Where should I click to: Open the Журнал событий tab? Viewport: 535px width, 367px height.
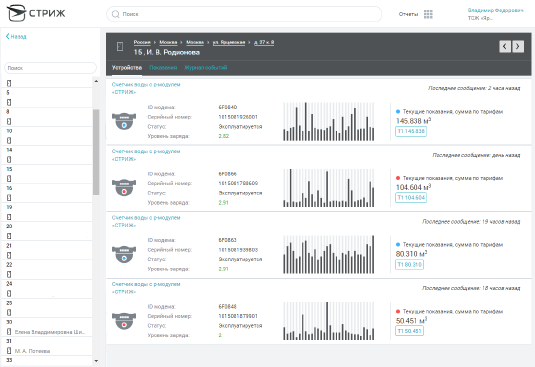pos(206,68)
